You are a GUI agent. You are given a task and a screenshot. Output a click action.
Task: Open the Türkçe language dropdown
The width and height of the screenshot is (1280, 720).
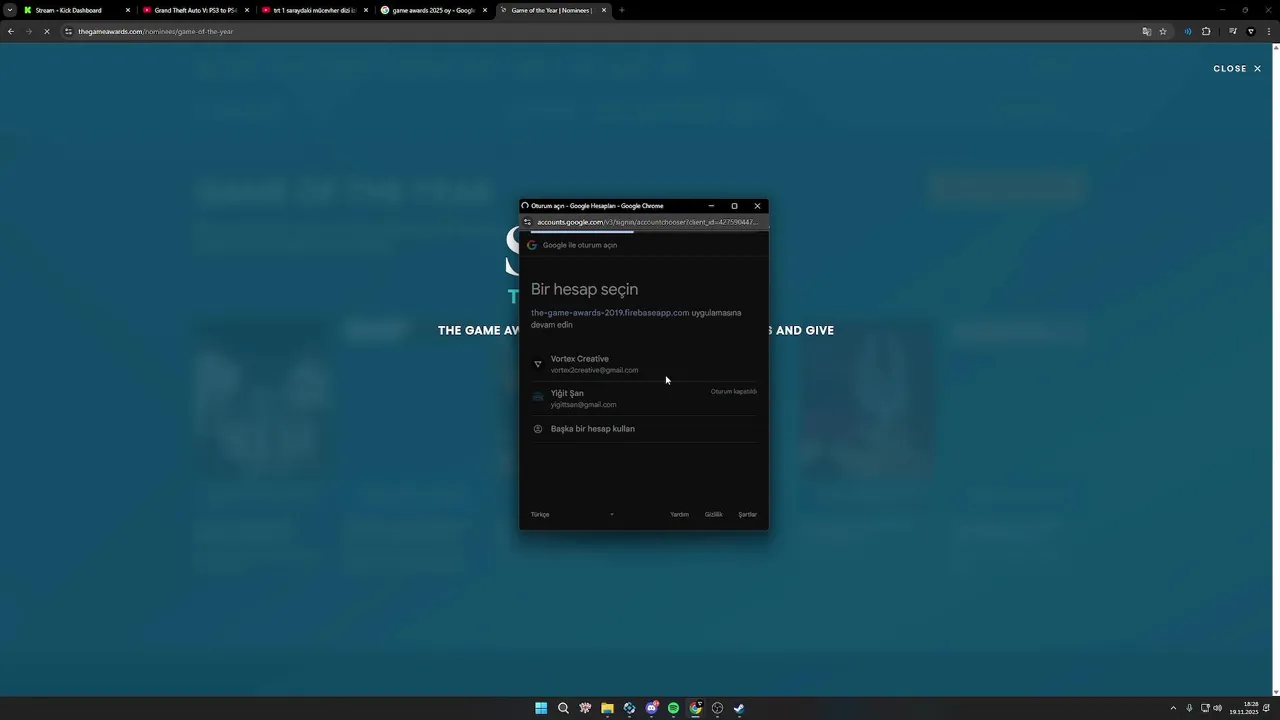point(573,514)
